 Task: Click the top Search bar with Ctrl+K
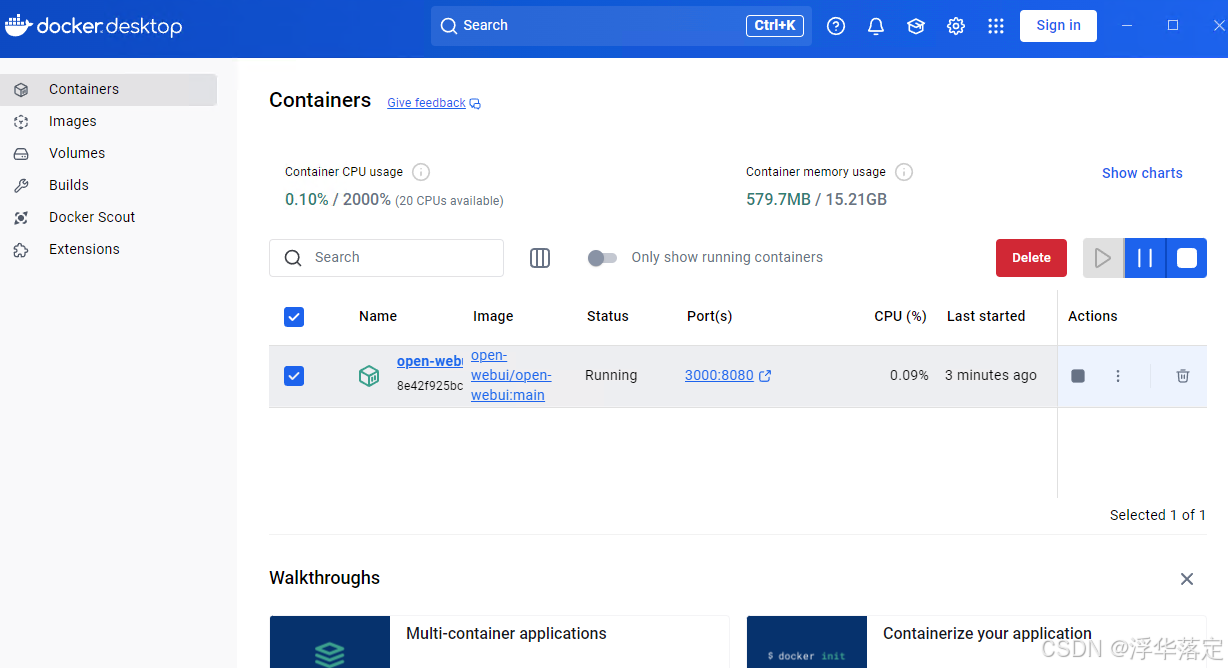621,26
